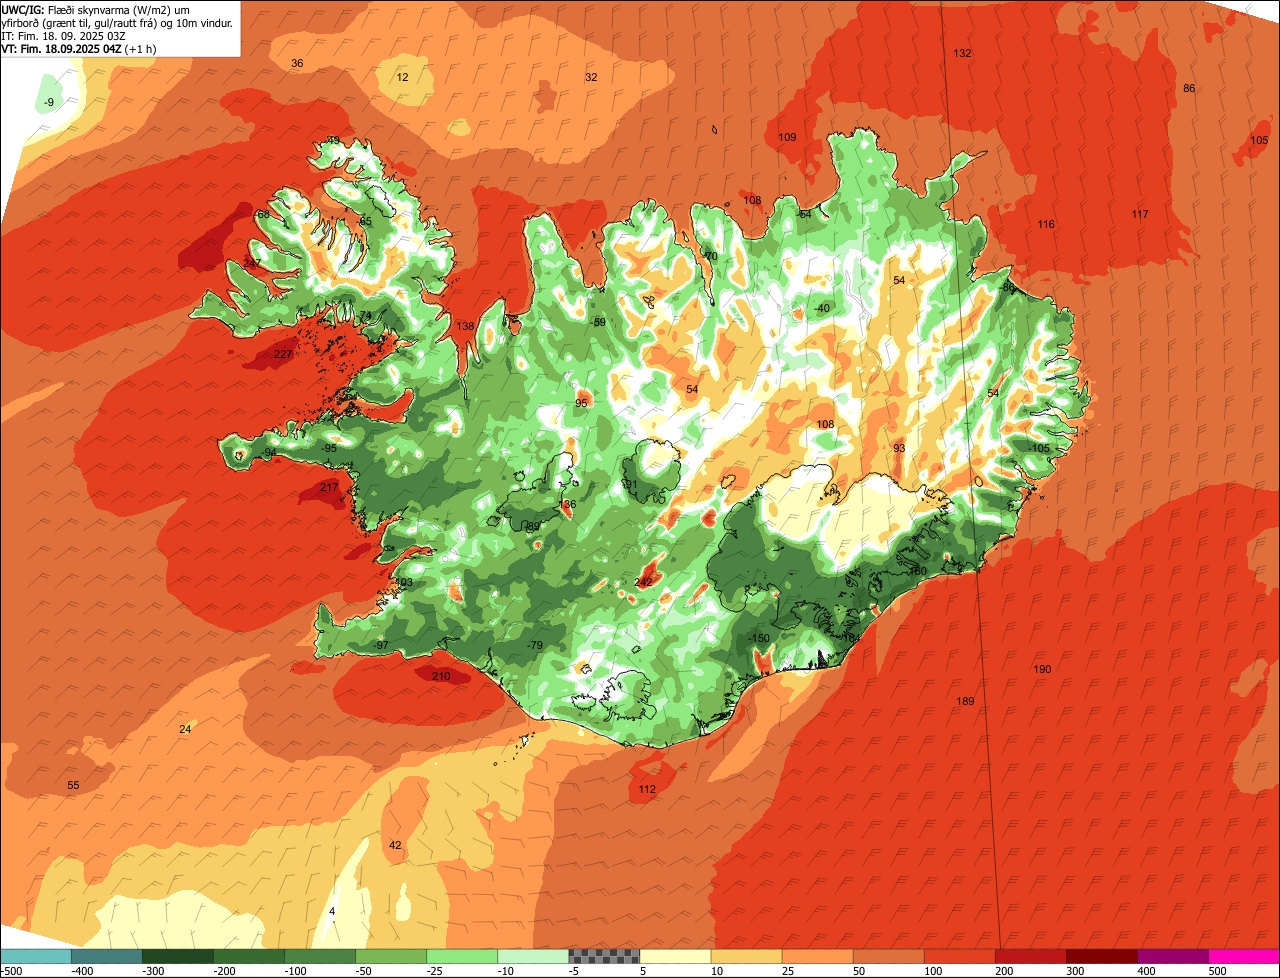Click the value -9 in the top-left corner patch
Viewport: 1280px width, 978px height.
49,103
